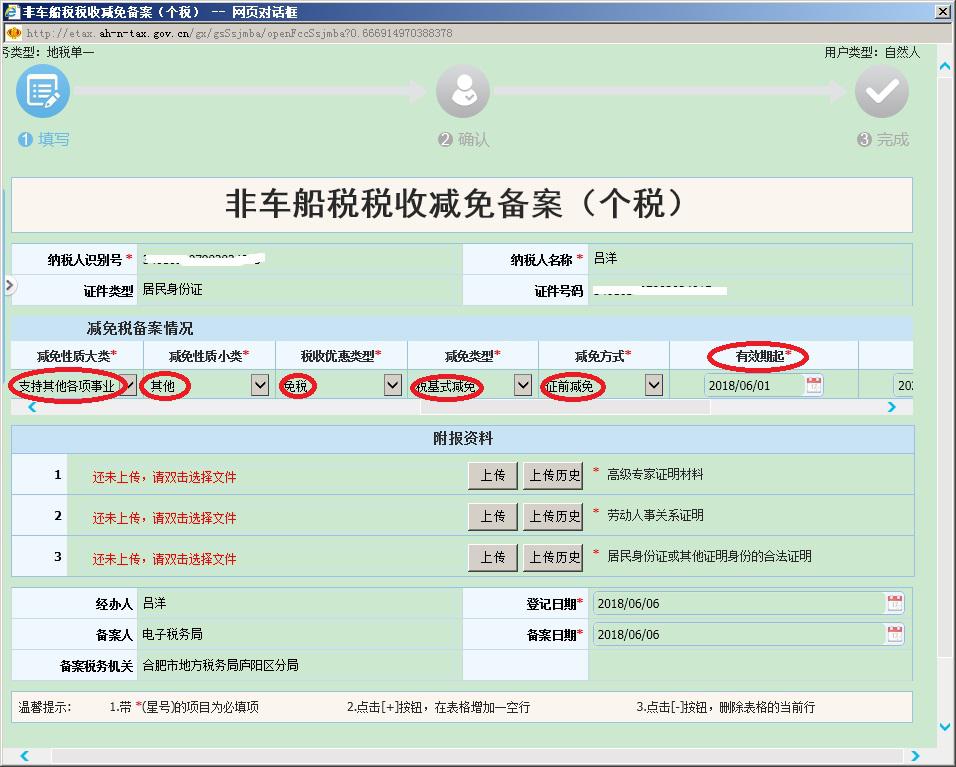956x767 pixels.
Task: Click the 备案税务机关 label
Action: [x=96, y=666]
